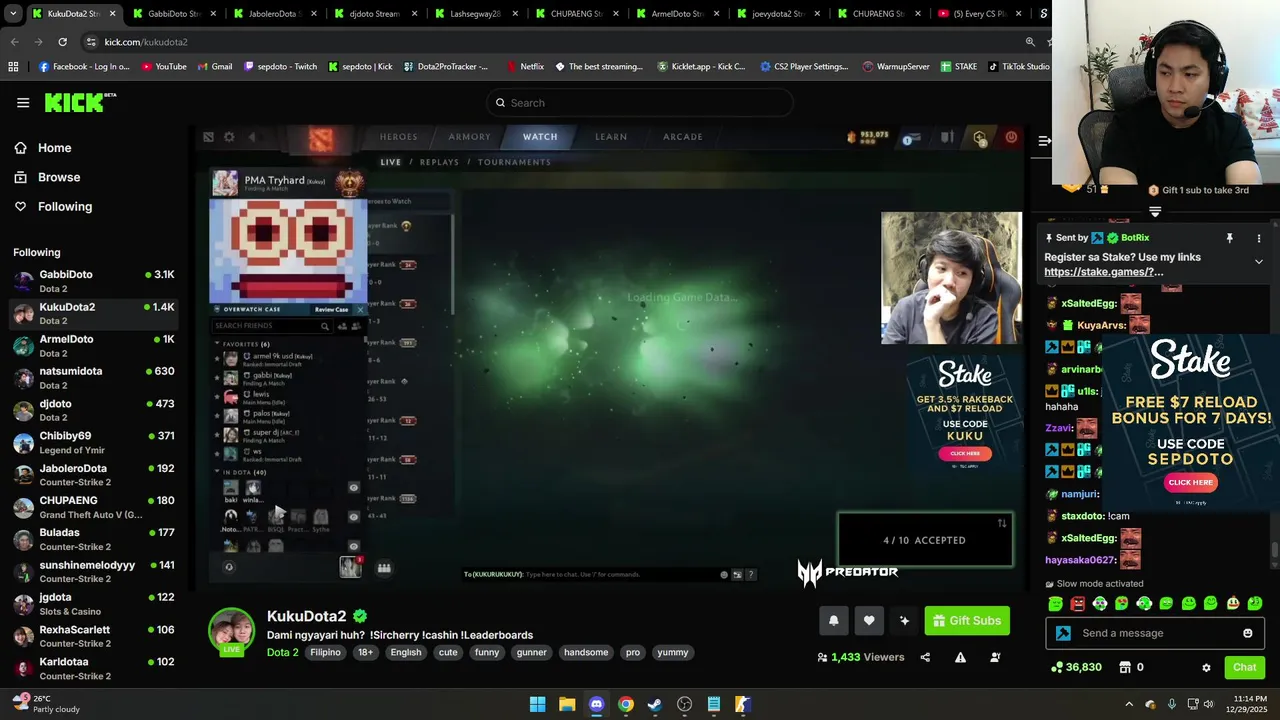Screen dimensions: 1280x720
Task: Open the stake.games link in the pinned message
Action: pyautogui.click(x=1104, y=272)
